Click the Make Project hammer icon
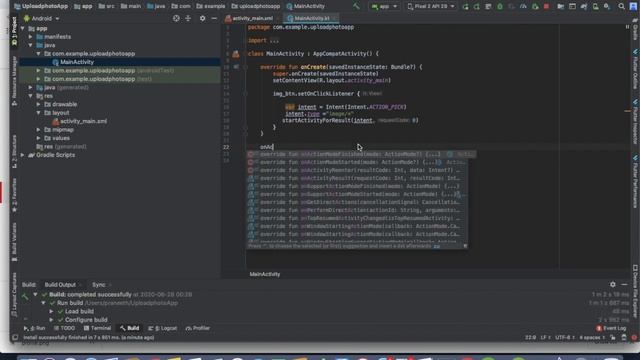This screenshot has height=360, width=640. point(356,6)
